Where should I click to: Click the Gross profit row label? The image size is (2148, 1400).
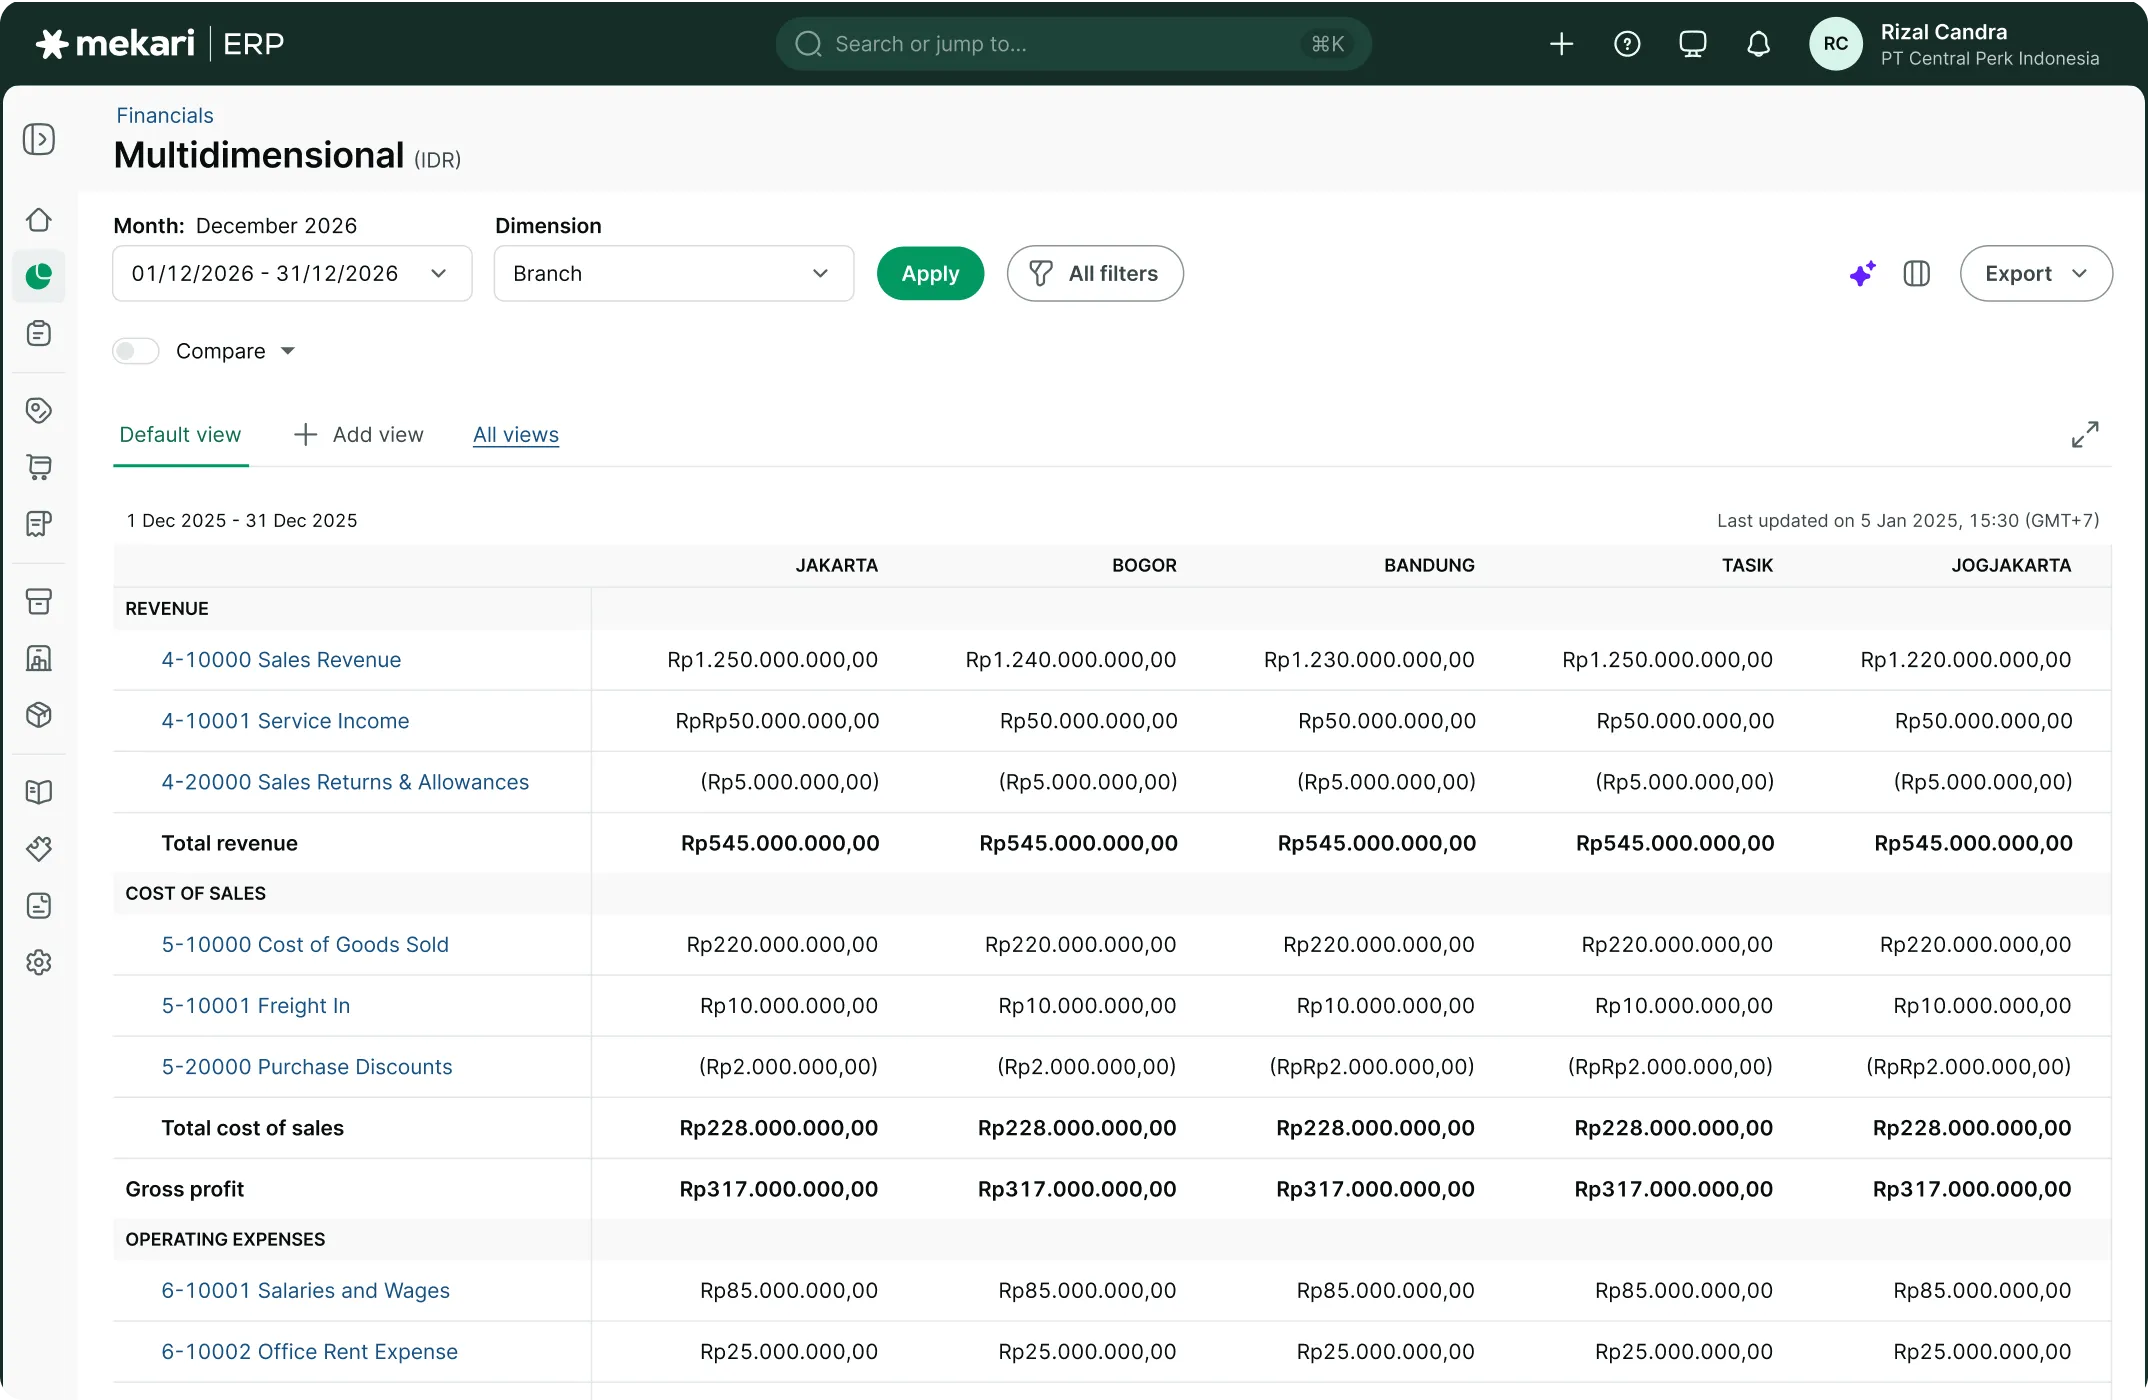click(185, 1189)
